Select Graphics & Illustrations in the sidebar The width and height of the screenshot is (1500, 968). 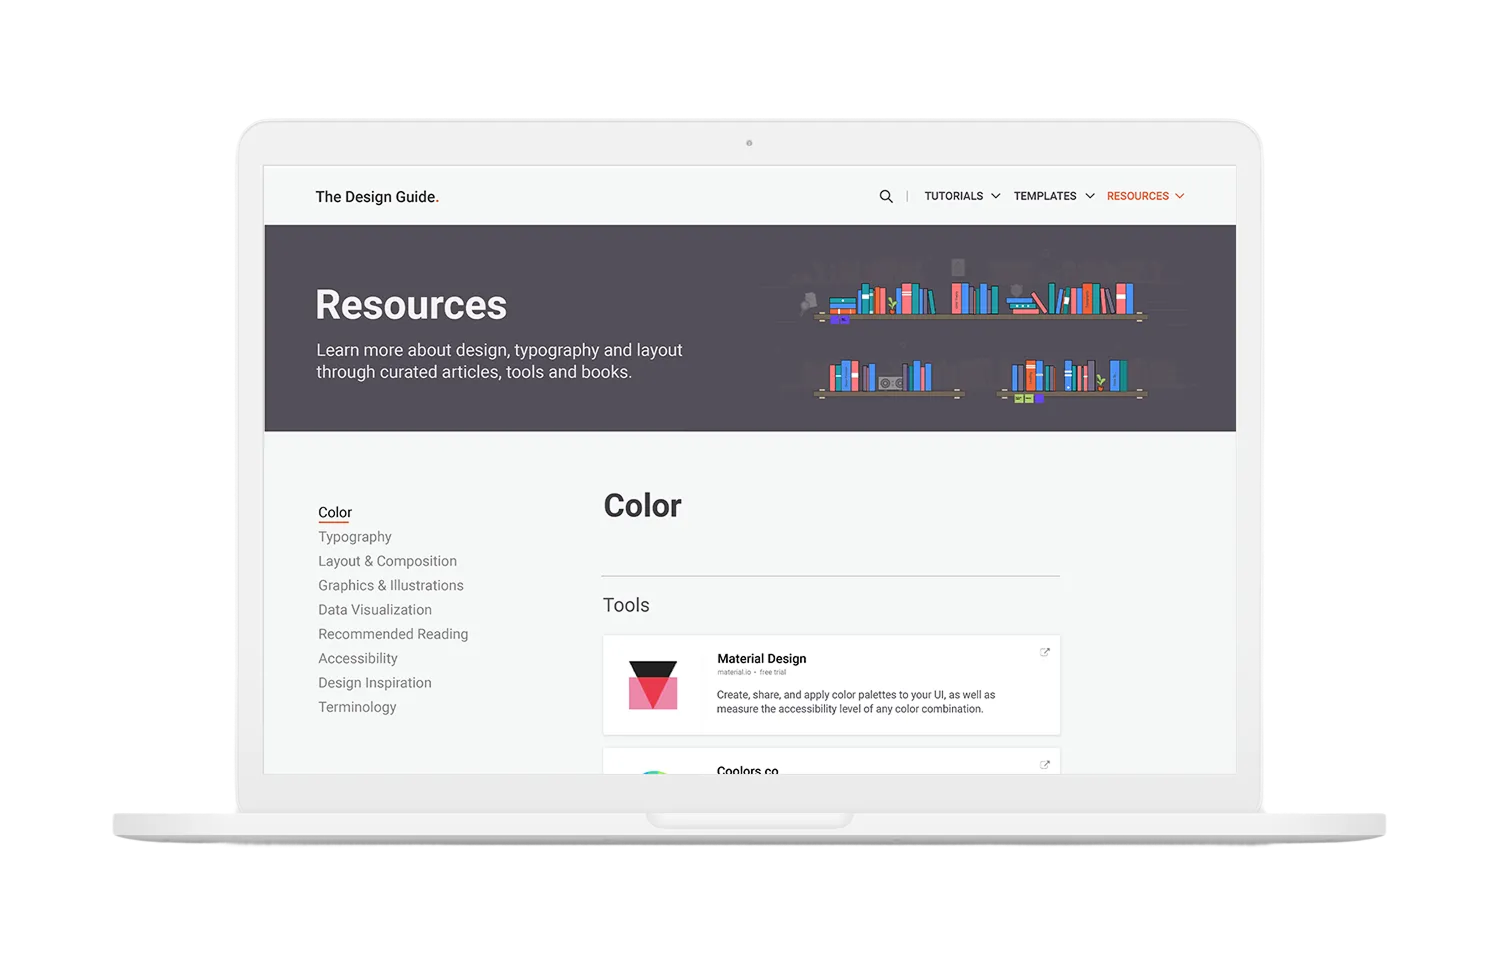tap(390, 585)
